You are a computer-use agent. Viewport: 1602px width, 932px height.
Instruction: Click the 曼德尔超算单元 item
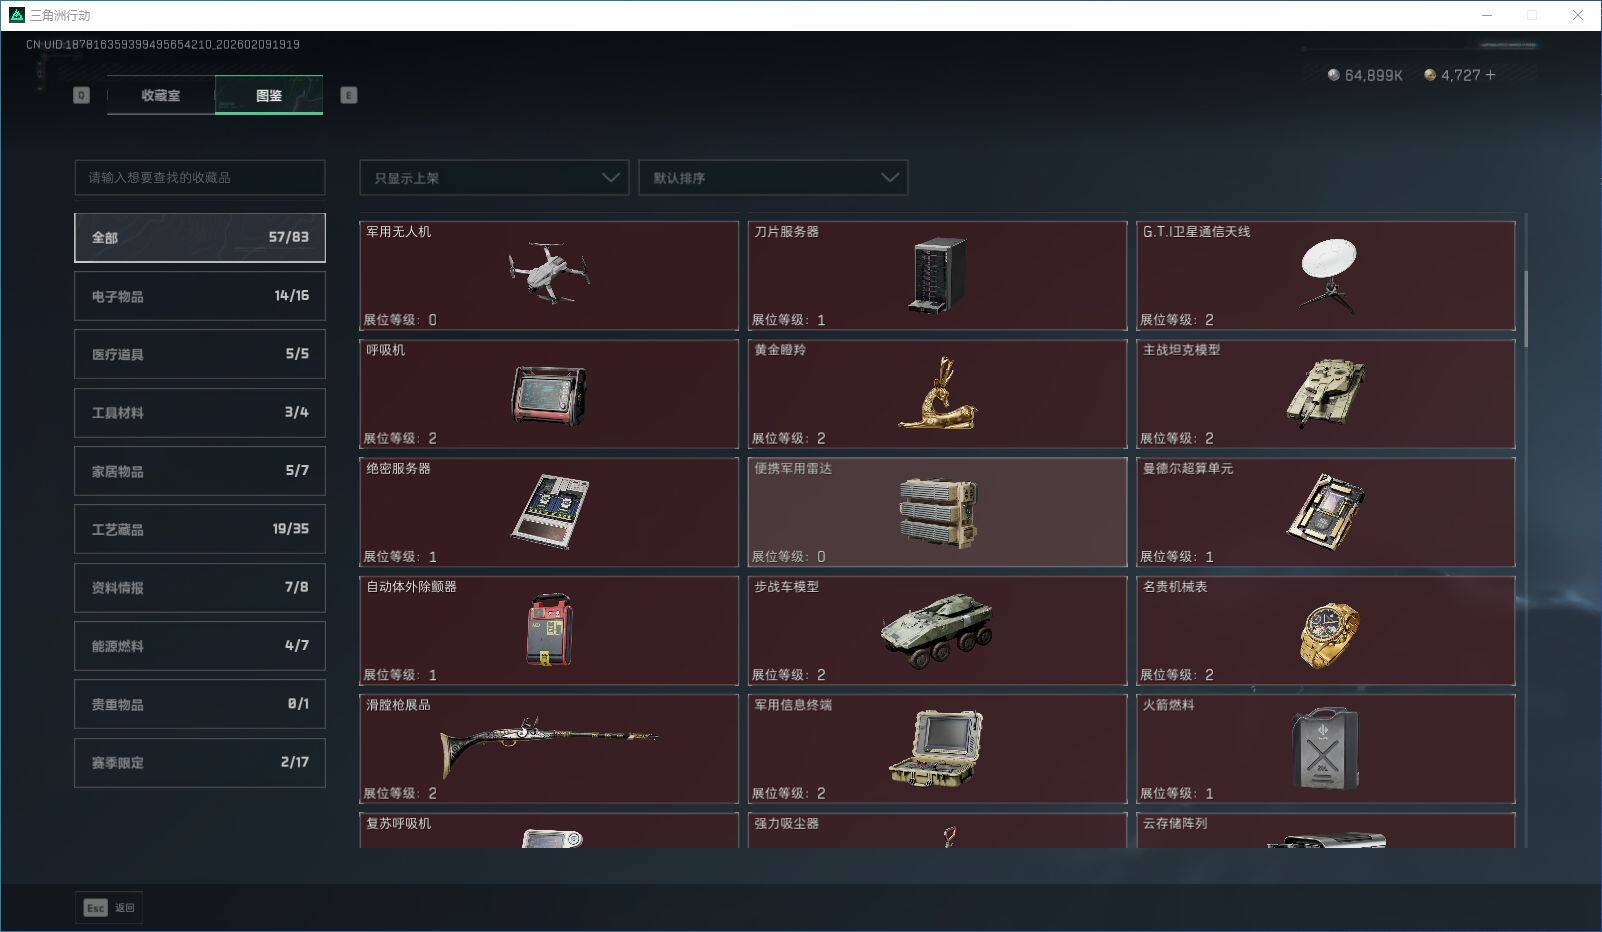point(1325,512)
